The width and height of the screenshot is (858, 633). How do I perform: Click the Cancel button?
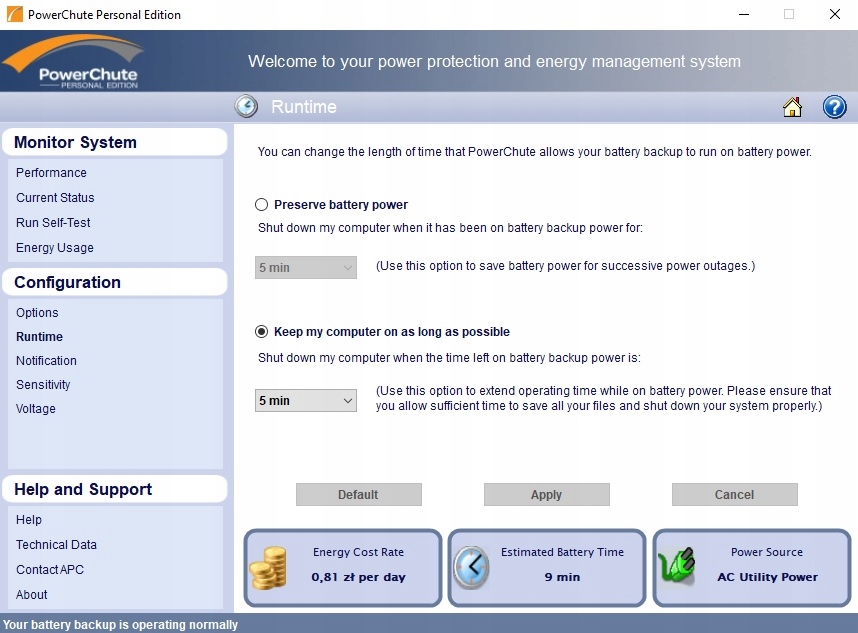pos(735,495)
